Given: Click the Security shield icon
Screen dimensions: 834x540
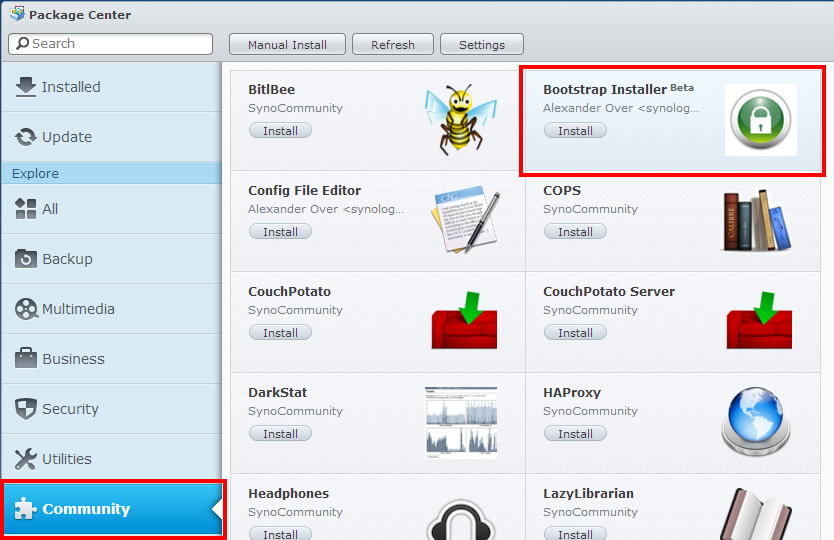Looking at the screenshot, I should click(x=26, y=409).
